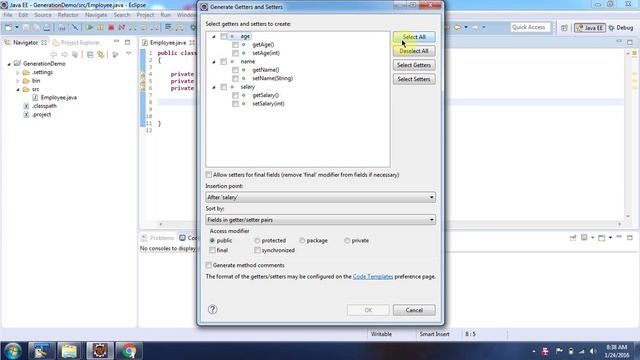Click the Select Setters button
Image resolution: width=640 pixels, height=360 pixels.
[414, 79]
